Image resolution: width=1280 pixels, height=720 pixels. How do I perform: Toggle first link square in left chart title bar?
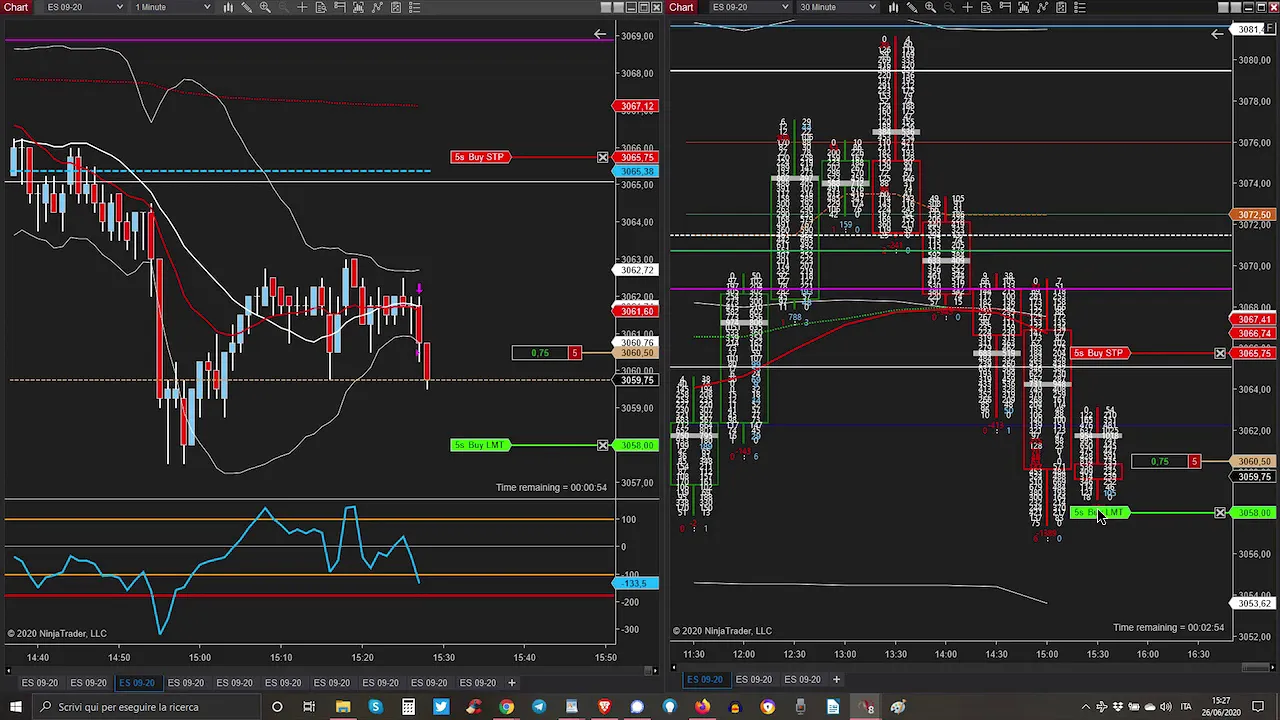(604, 7)
